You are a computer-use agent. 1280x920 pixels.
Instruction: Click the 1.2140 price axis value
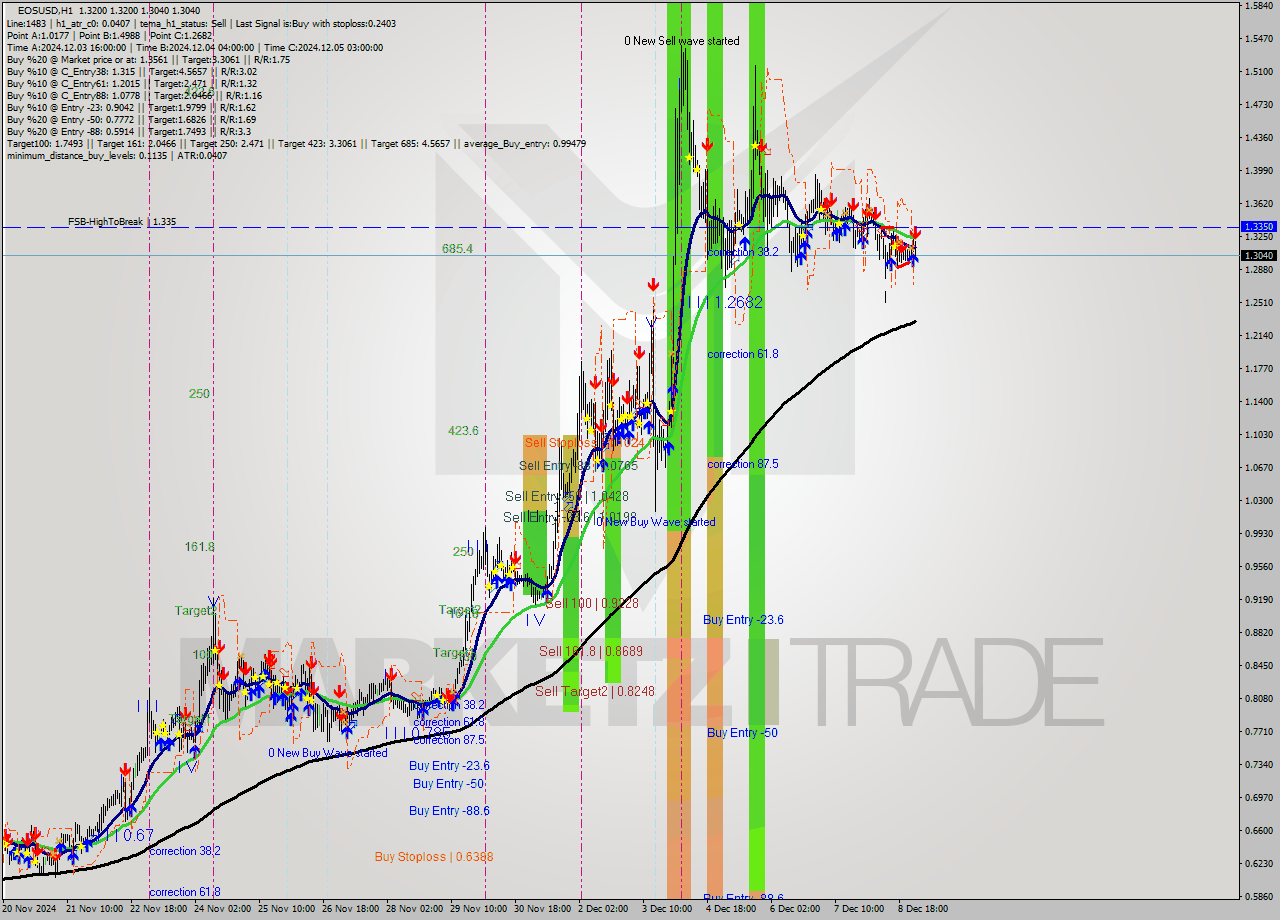1257,336
